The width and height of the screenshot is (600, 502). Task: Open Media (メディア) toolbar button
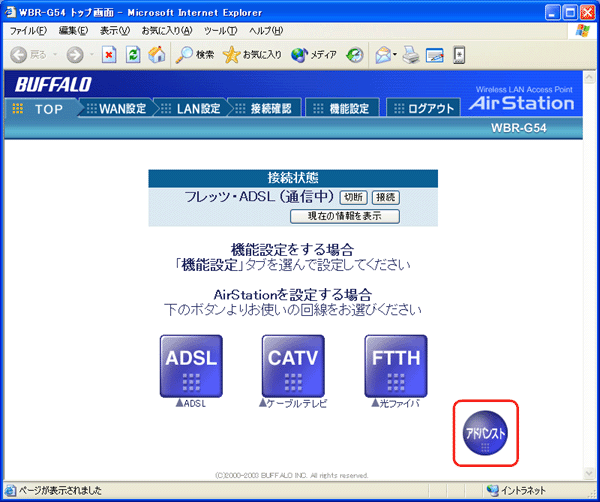[313, 55]
